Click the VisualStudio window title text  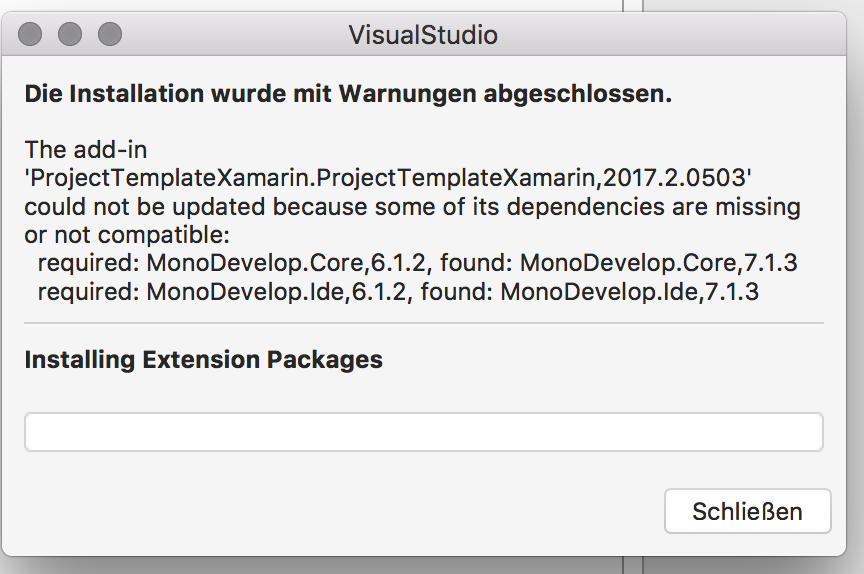pyautogui.click(x=423, y=35)
